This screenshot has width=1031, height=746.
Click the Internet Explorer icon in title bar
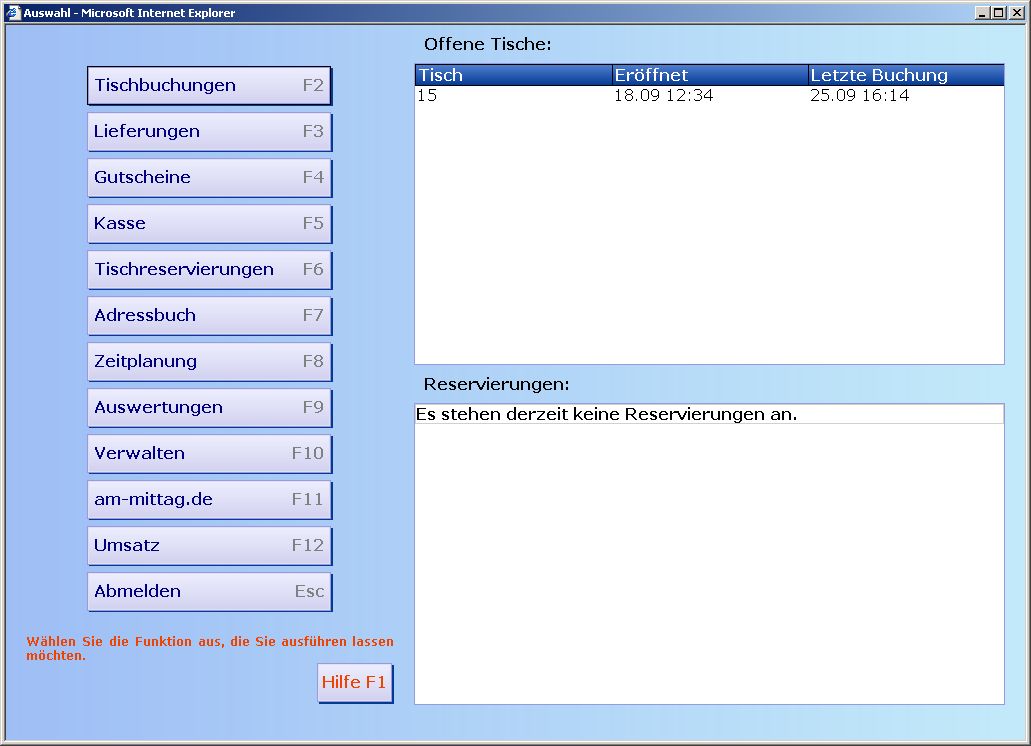coord(13,13)
